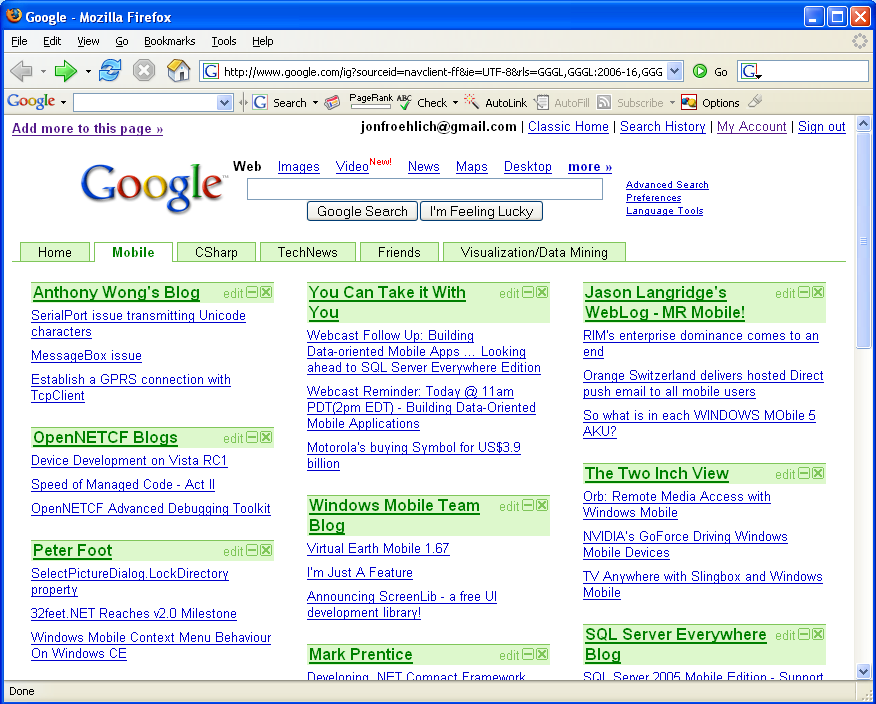Click the vertical scrollbar down arrow

point(864,671)
